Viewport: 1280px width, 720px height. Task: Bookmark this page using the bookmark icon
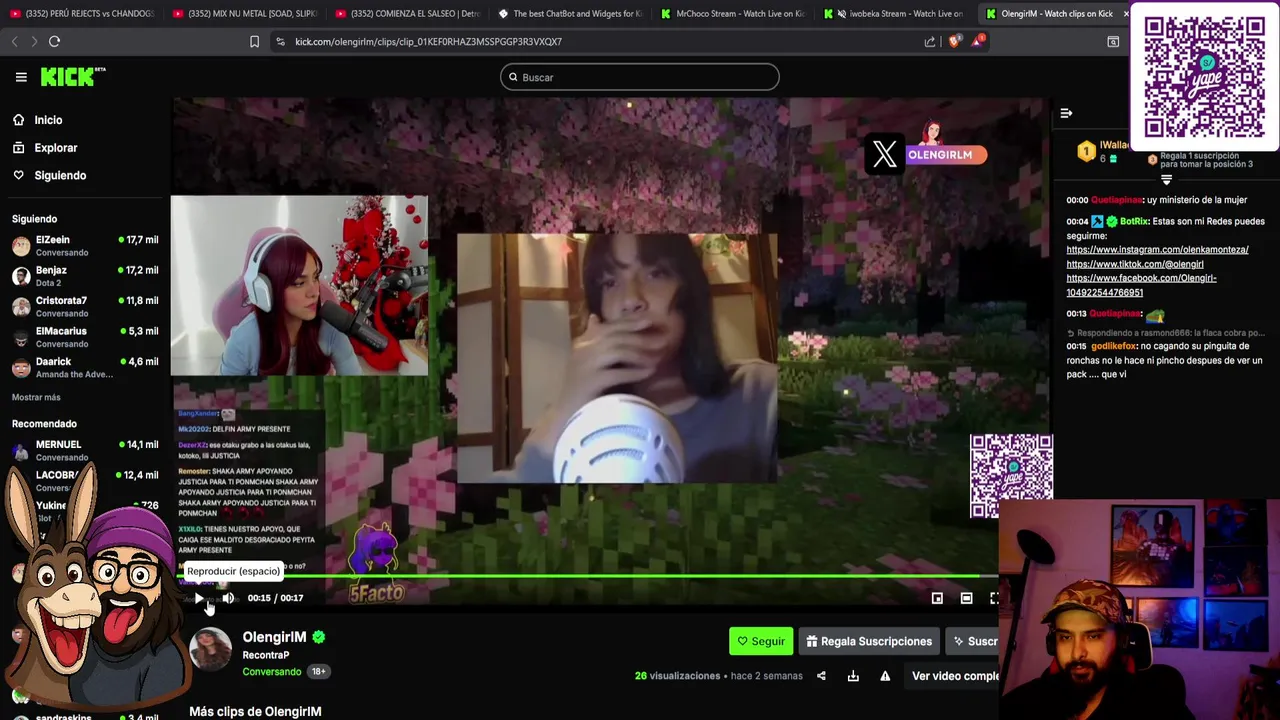coord(254,41)
